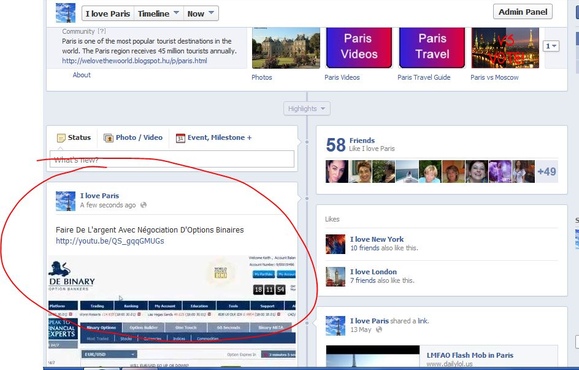Click '7 friends also like this' text
This screenshot has height=370, width=579.
[x=382, y=280]
